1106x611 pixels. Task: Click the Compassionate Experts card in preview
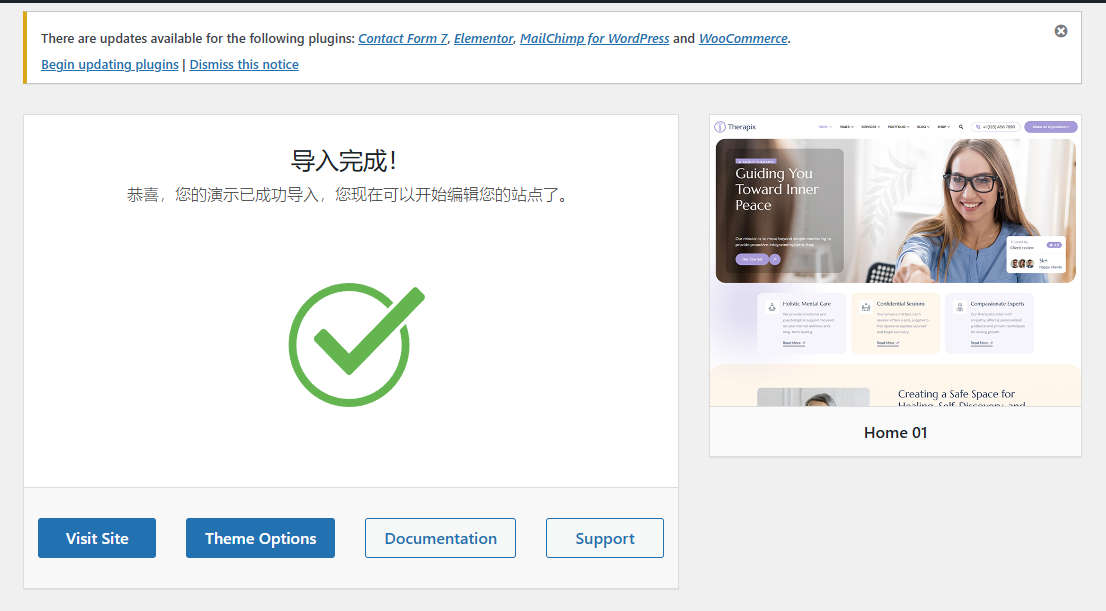point(989,323)
